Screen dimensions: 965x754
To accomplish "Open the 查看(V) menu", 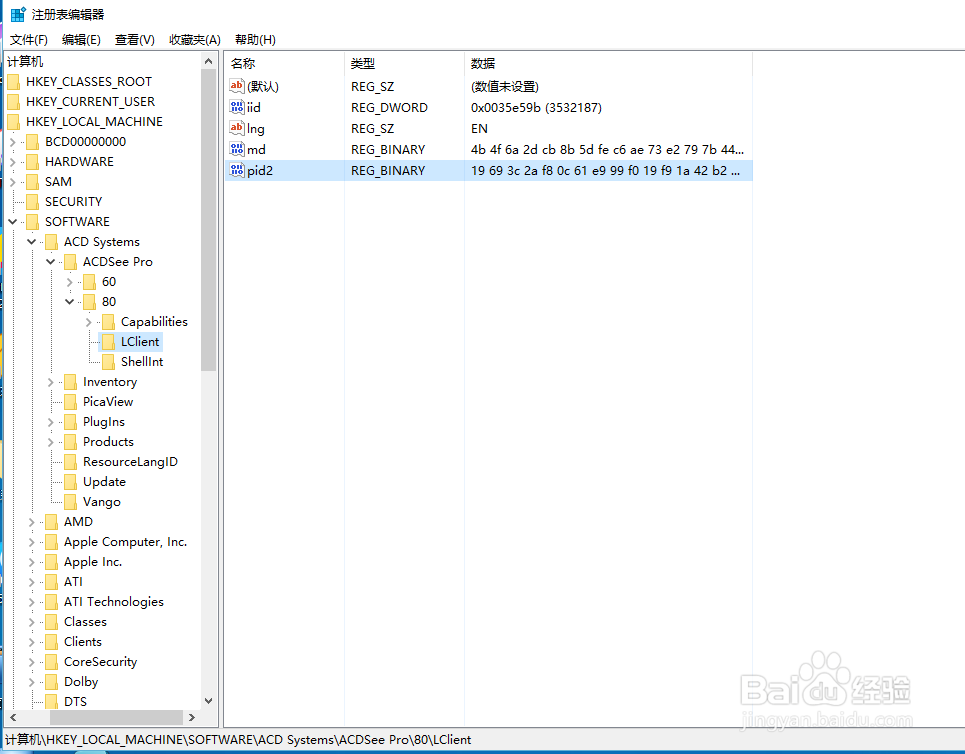I will (x=135, y=40).
